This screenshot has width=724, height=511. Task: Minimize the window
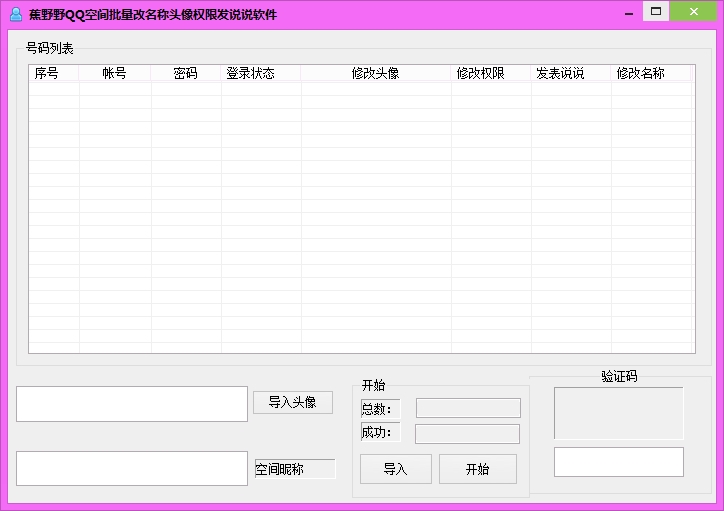click(627, 12)
